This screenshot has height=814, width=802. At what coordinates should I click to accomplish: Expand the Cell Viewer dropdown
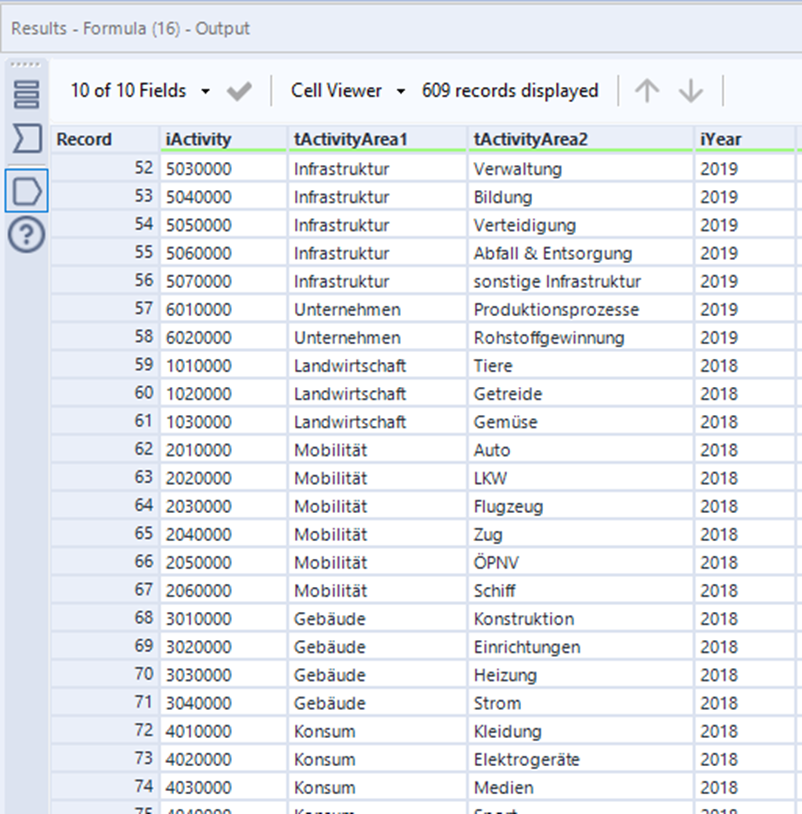348,91
